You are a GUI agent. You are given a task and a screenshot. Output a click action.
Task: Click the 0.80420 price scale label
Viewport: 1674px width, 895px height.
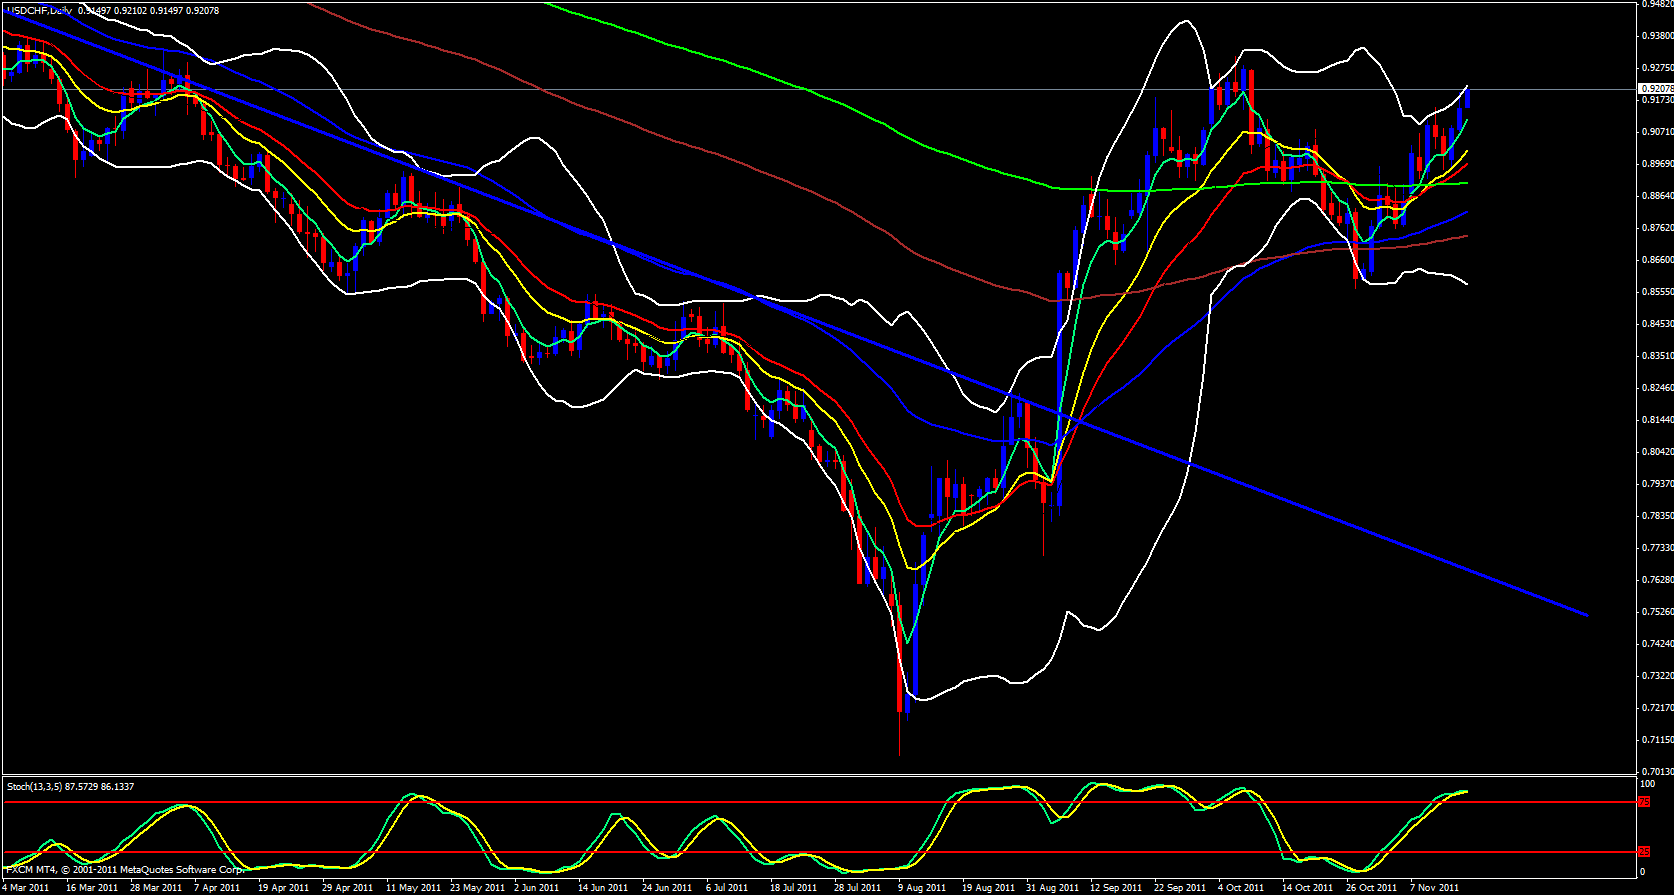1656,452
